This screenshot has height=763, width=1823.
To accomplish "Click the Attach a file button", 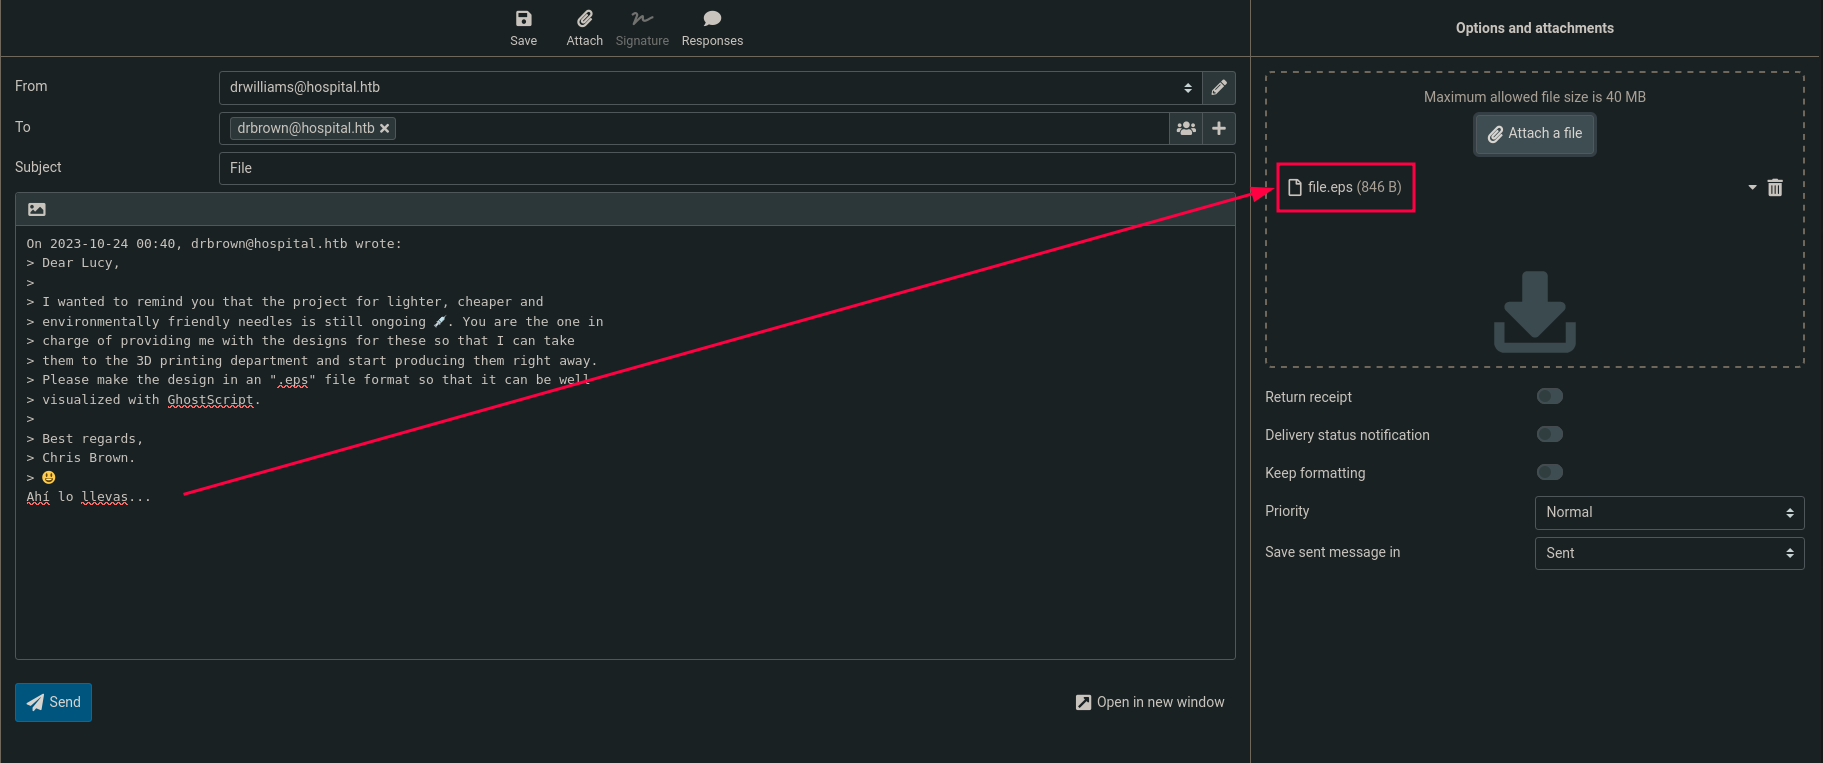I will (1534, 134).
